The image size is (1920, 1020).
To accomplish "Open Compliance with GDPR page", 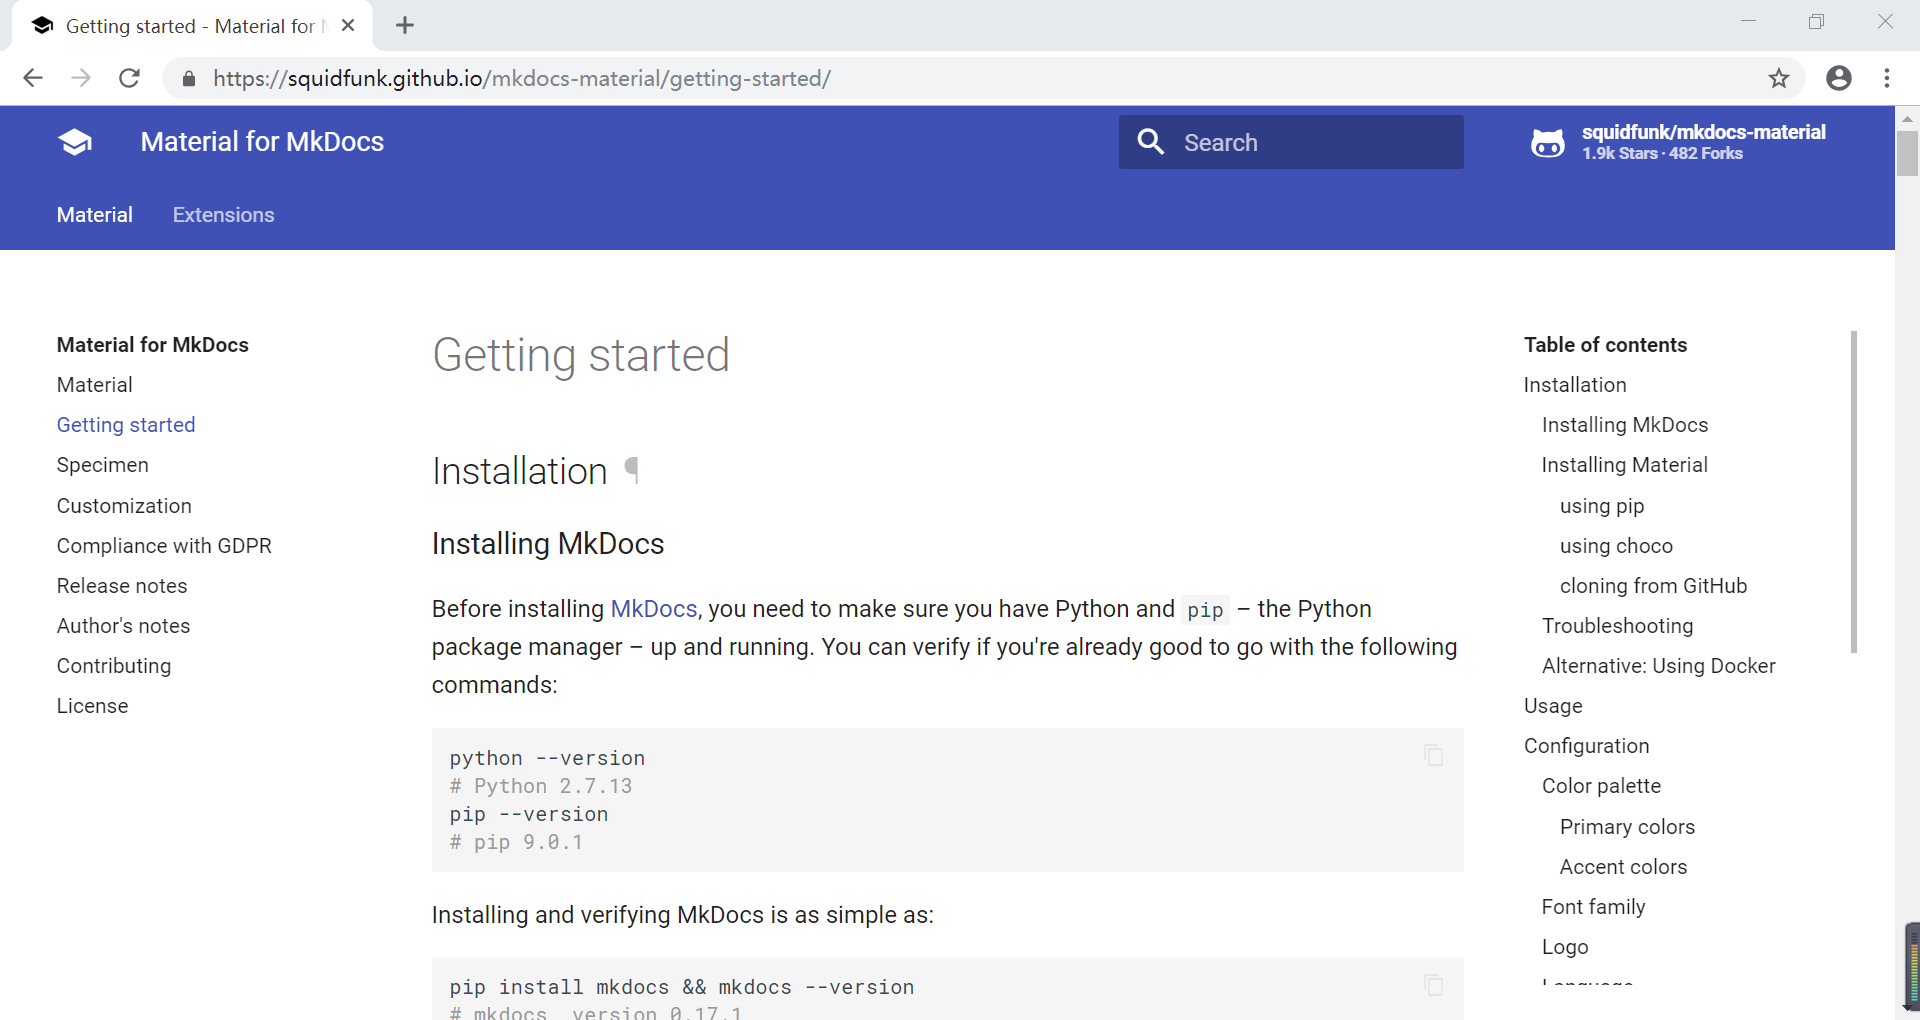I will point(164,546).
